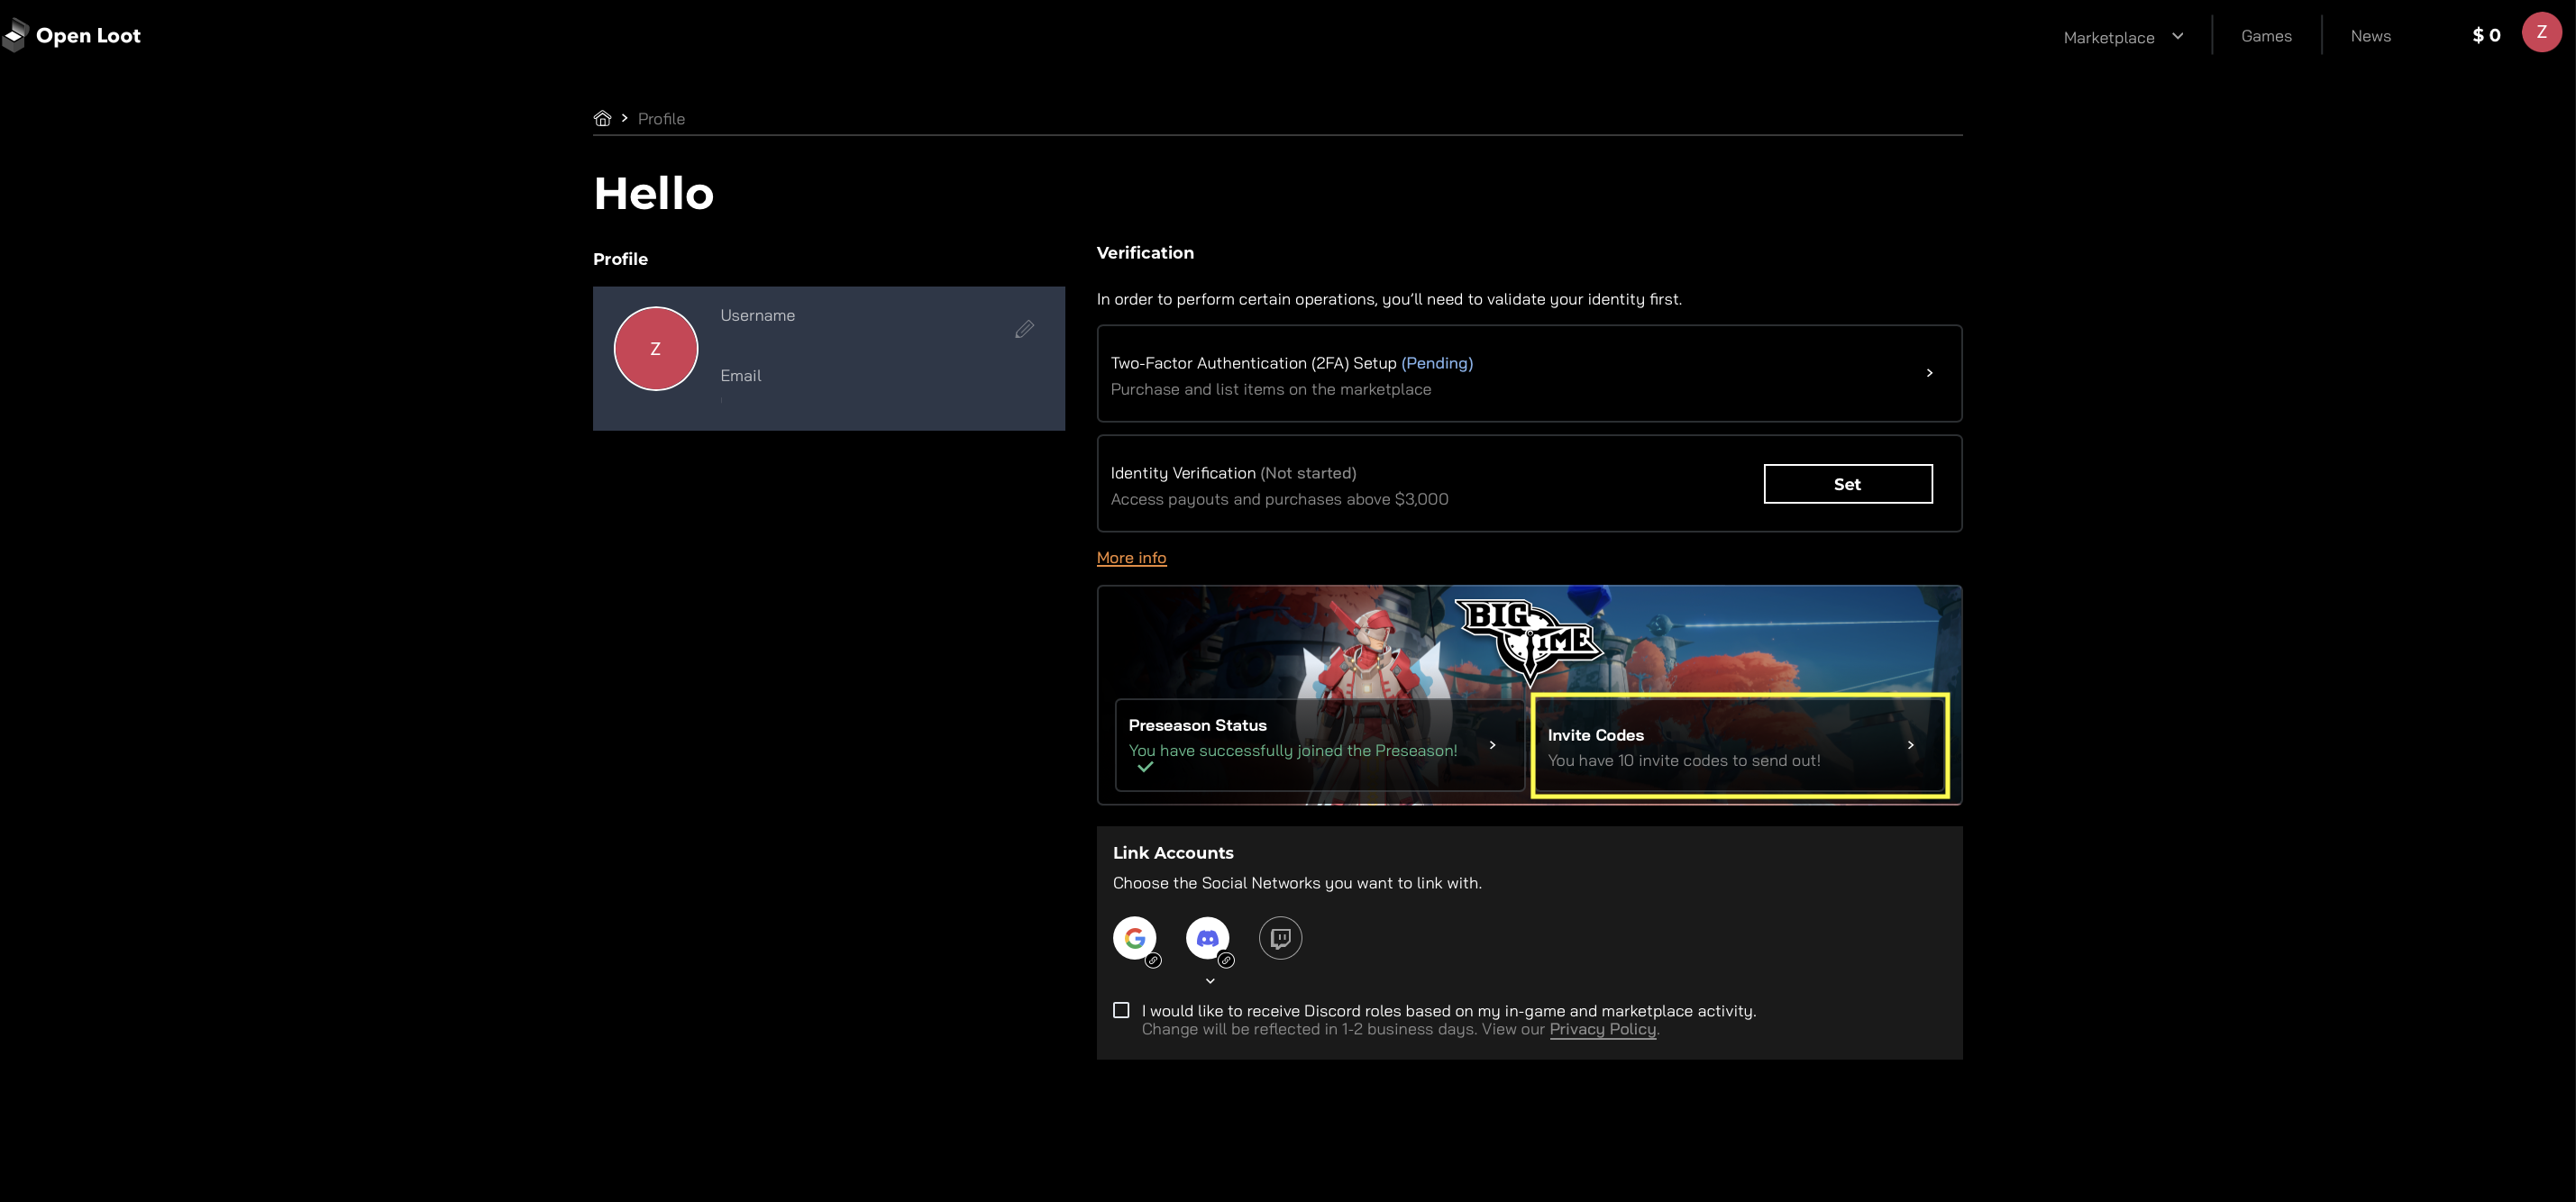
Task: Click '(Pending)' status text
Action: coord(1436,363)
